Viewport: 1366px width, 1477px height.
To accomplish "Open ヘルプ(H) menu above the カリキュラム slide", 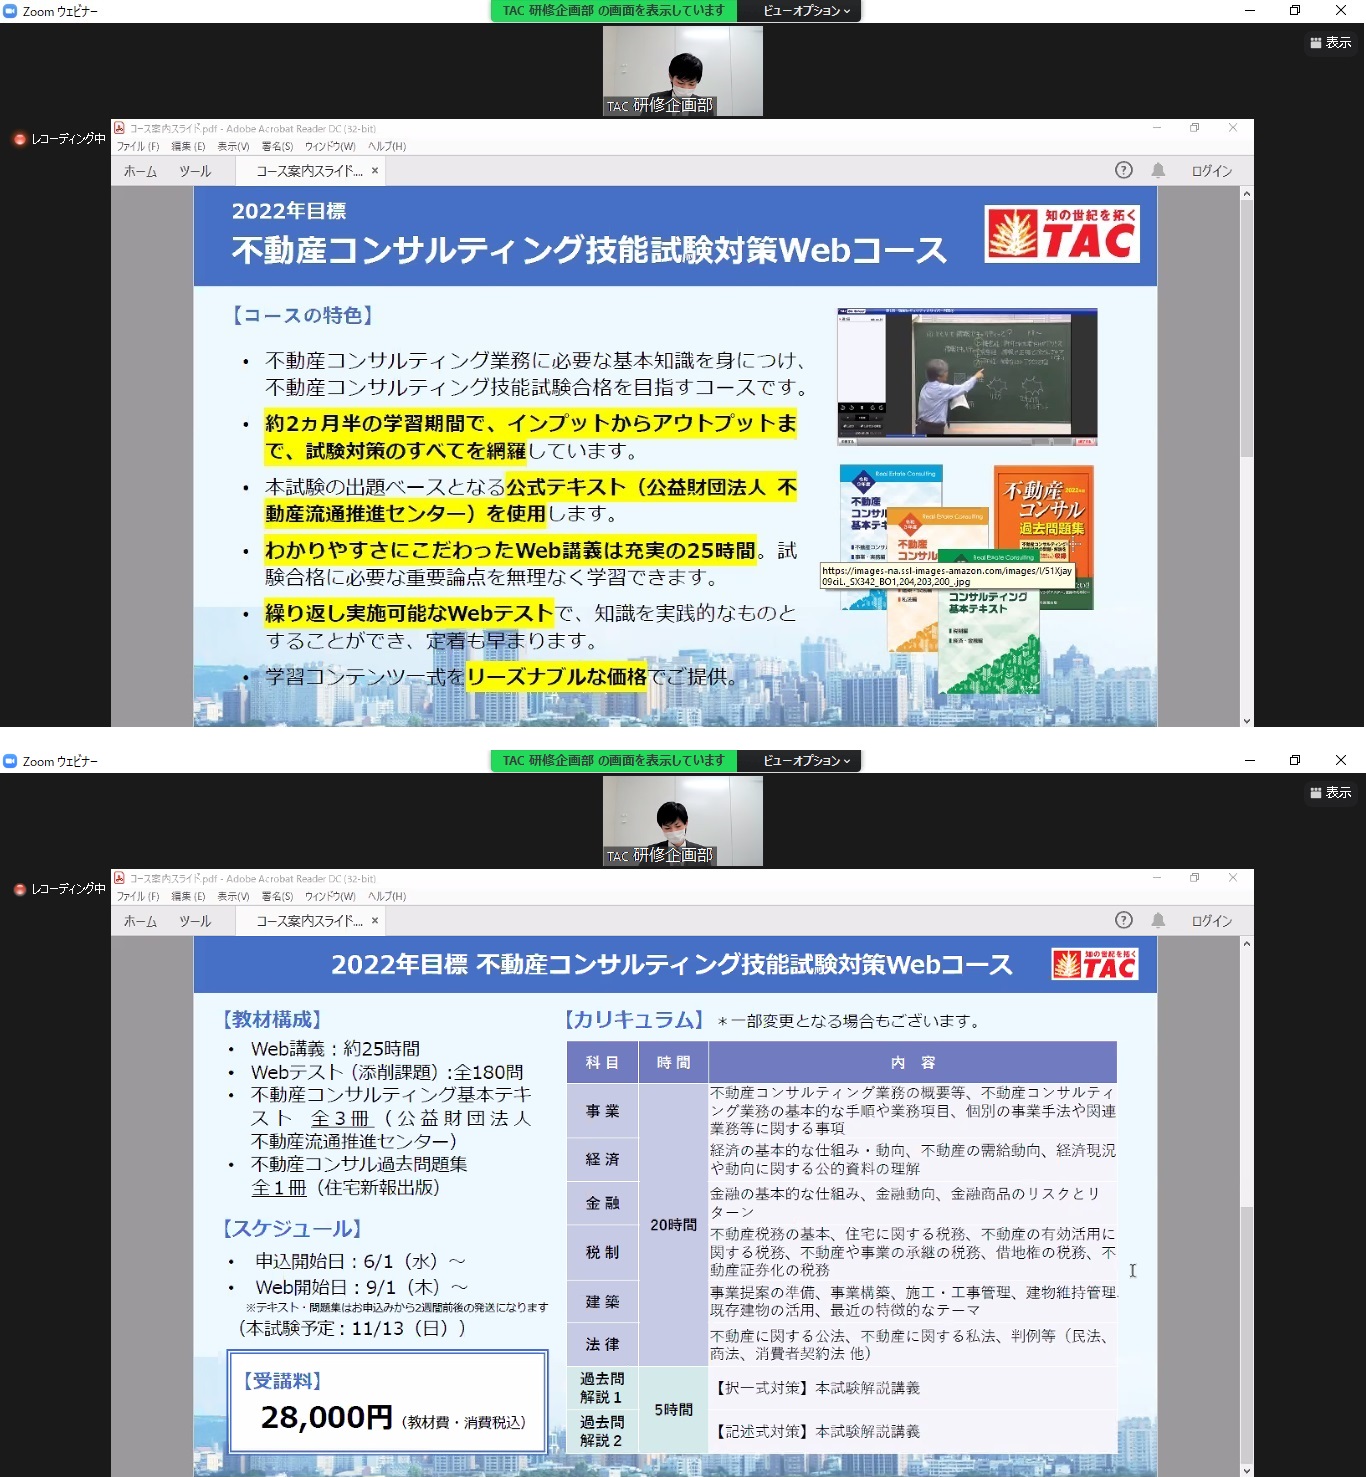I will coord(387,896).
